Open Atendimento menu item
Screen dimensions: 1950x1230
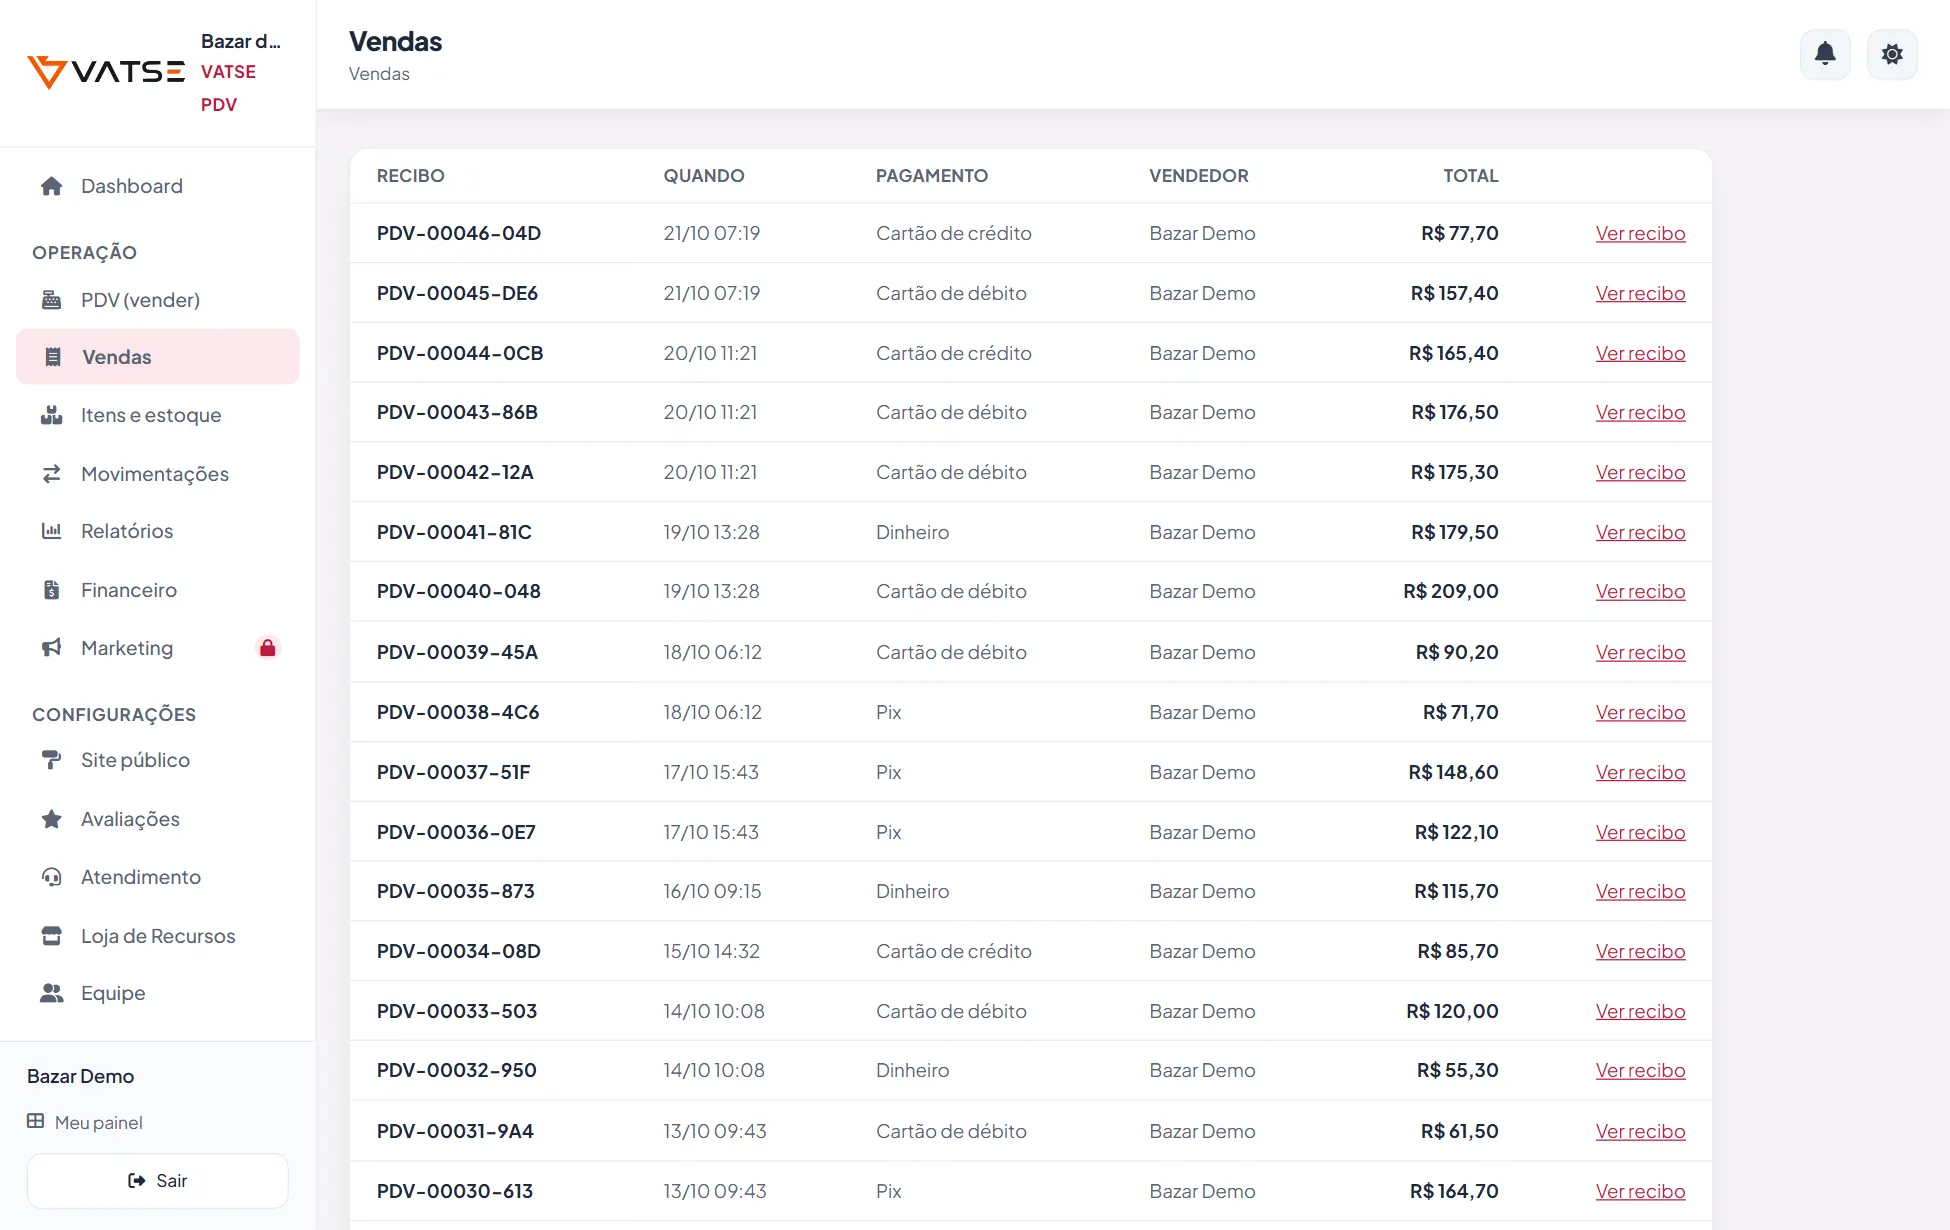(x=158, y=877)
